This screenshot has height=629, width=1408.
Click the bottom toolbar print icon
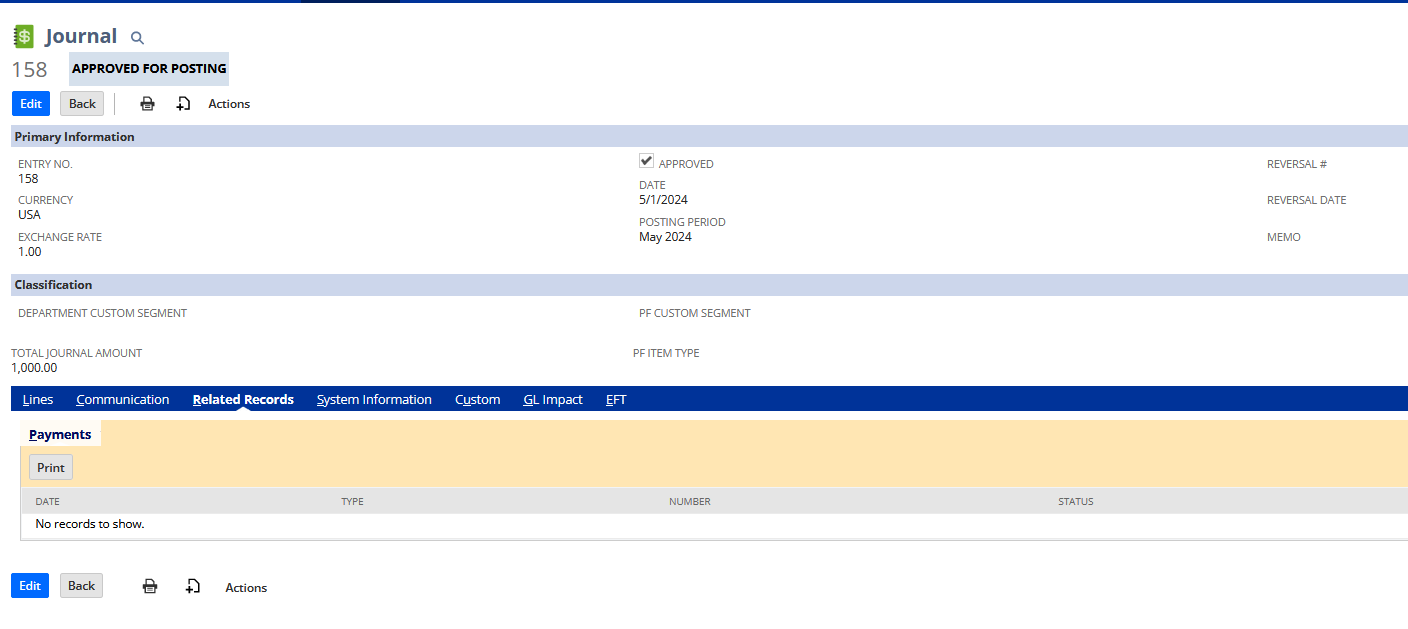click(x=150, y=587)
